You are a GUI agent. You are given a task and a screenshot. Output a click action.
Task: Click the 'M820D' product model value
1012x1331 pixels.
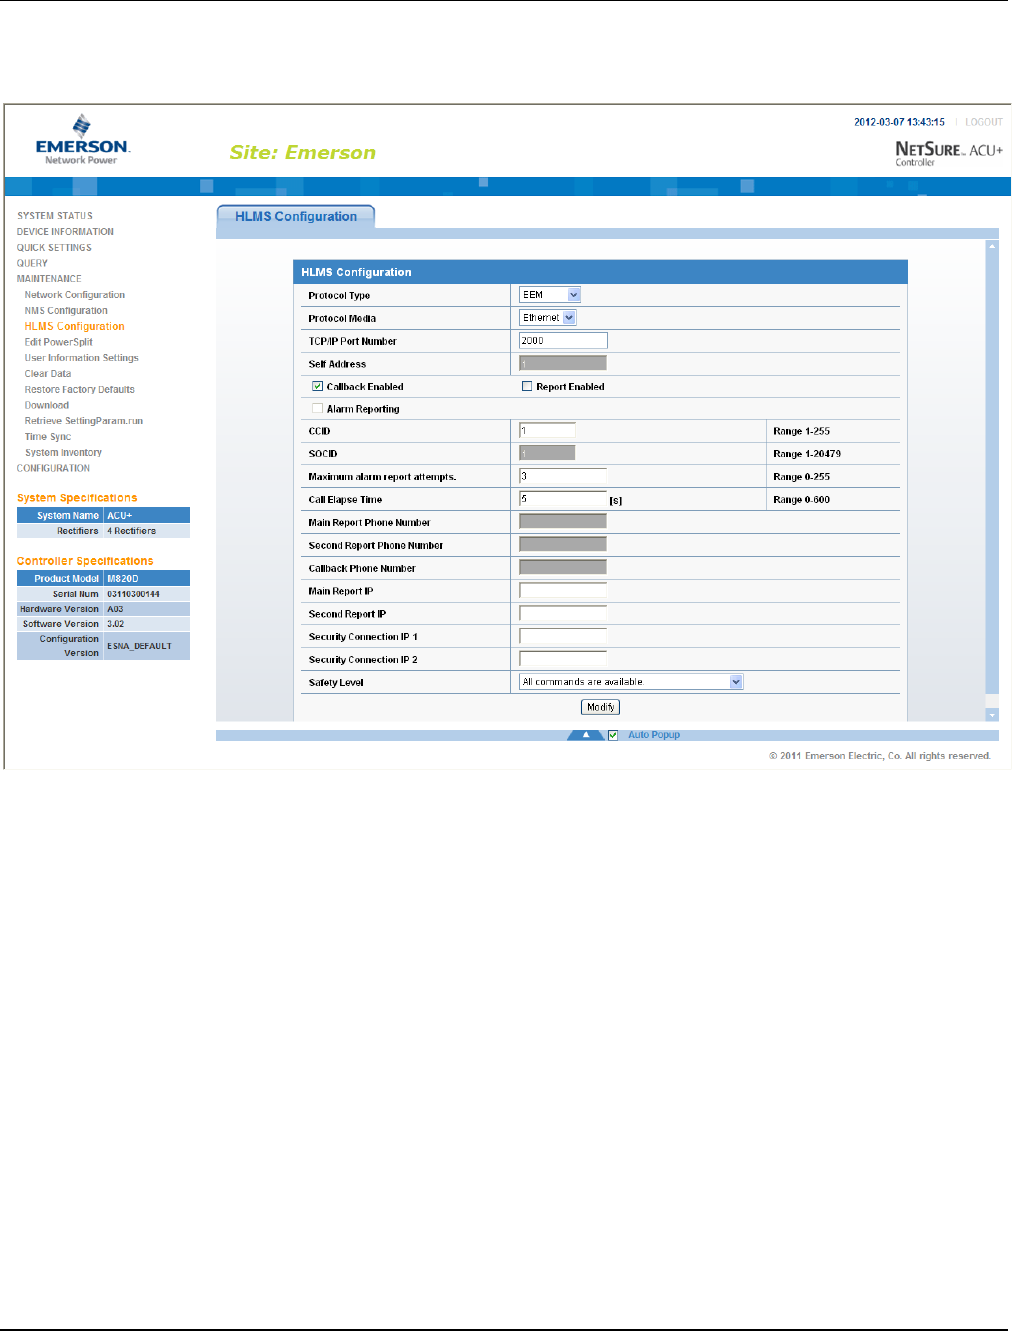[x=123, y=579]
